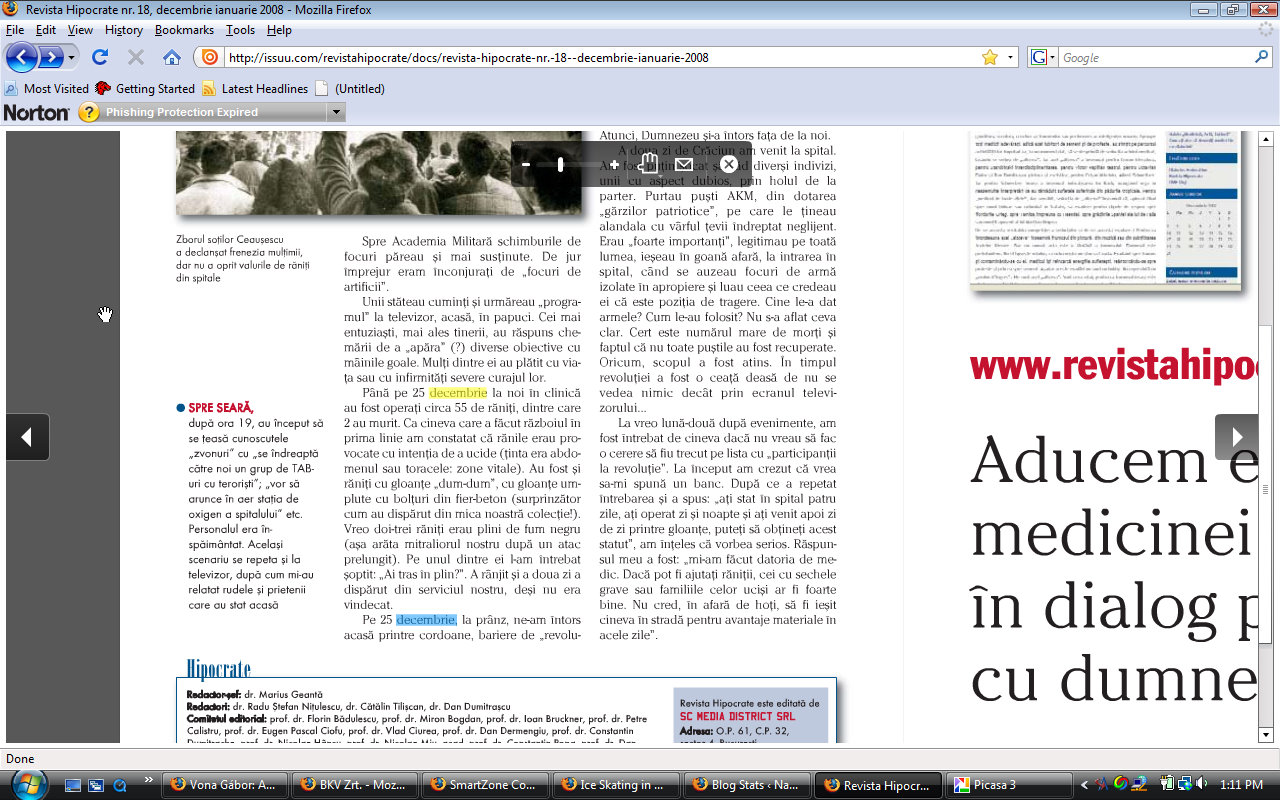Click the zoom slider handle
1280x800 pixels.
pyautogui.click(x=561, y=165)
